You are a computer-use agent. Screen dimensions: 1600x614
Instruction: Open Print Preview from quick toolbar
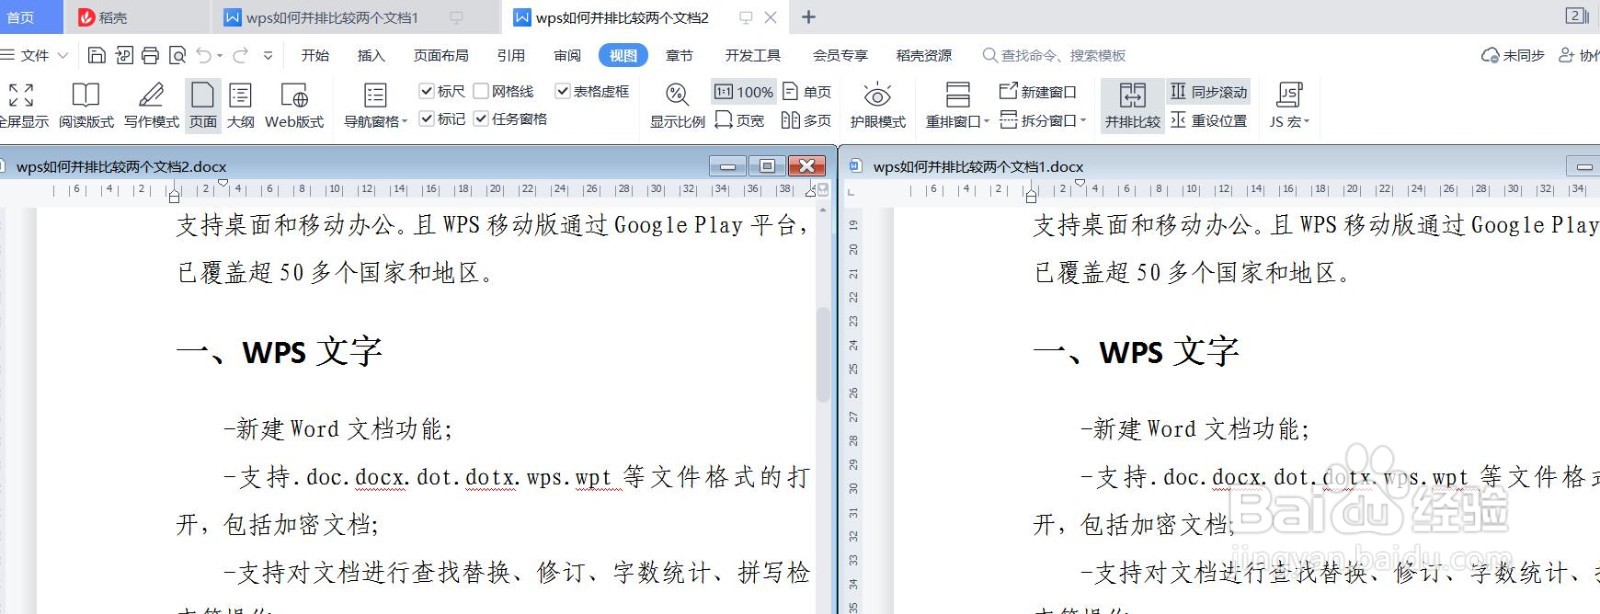[177, 55]
